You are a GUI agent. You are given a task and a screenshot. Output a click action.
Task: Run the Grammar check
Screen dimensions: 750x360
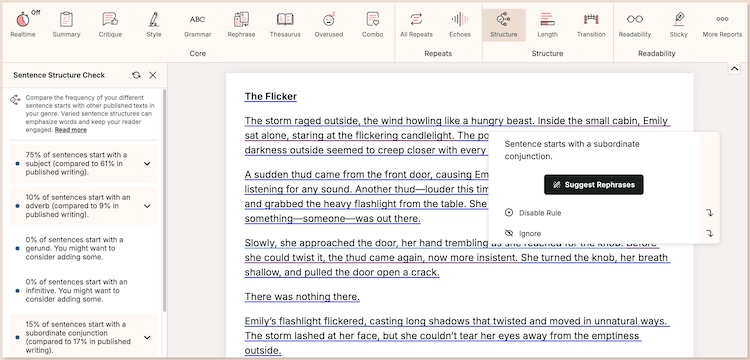tap(198, 24)
